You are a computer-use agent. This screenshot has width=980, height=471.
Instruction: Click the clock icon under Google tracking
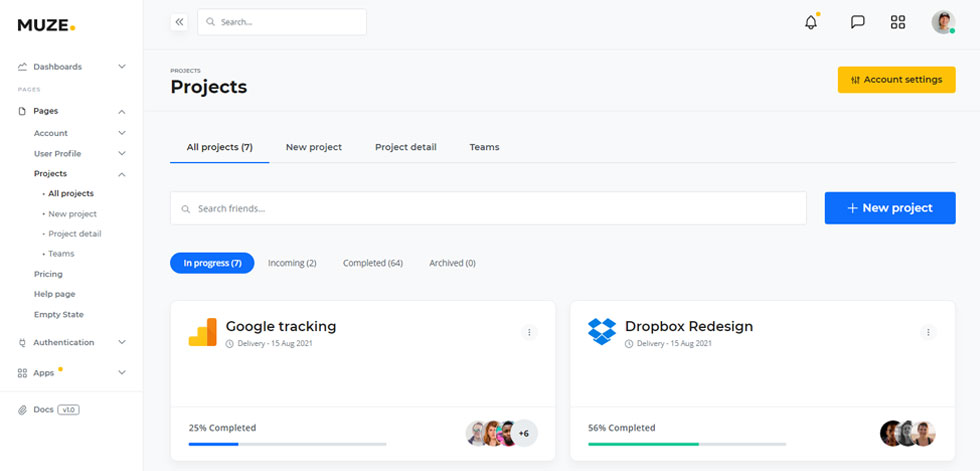pyautogui.click(x=229, y=344)
